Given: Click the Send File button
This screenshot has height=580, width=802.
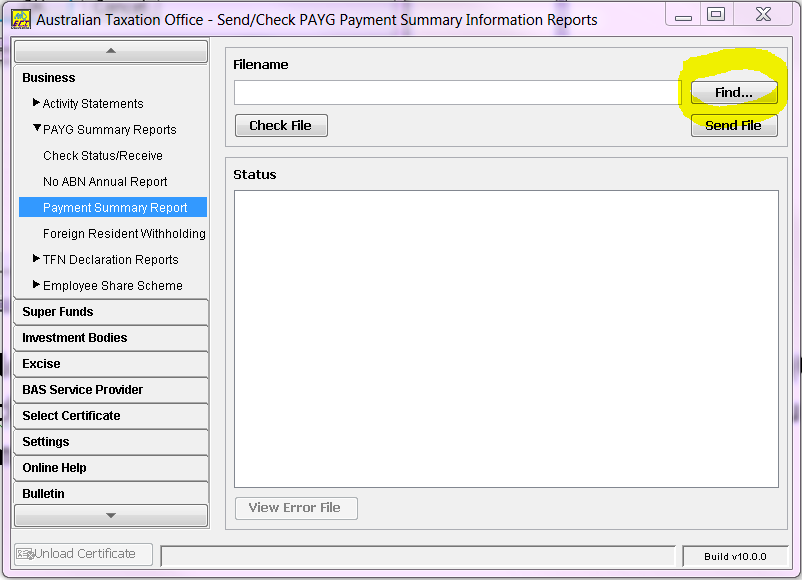Looking at the screenshot, I should 734,125.
